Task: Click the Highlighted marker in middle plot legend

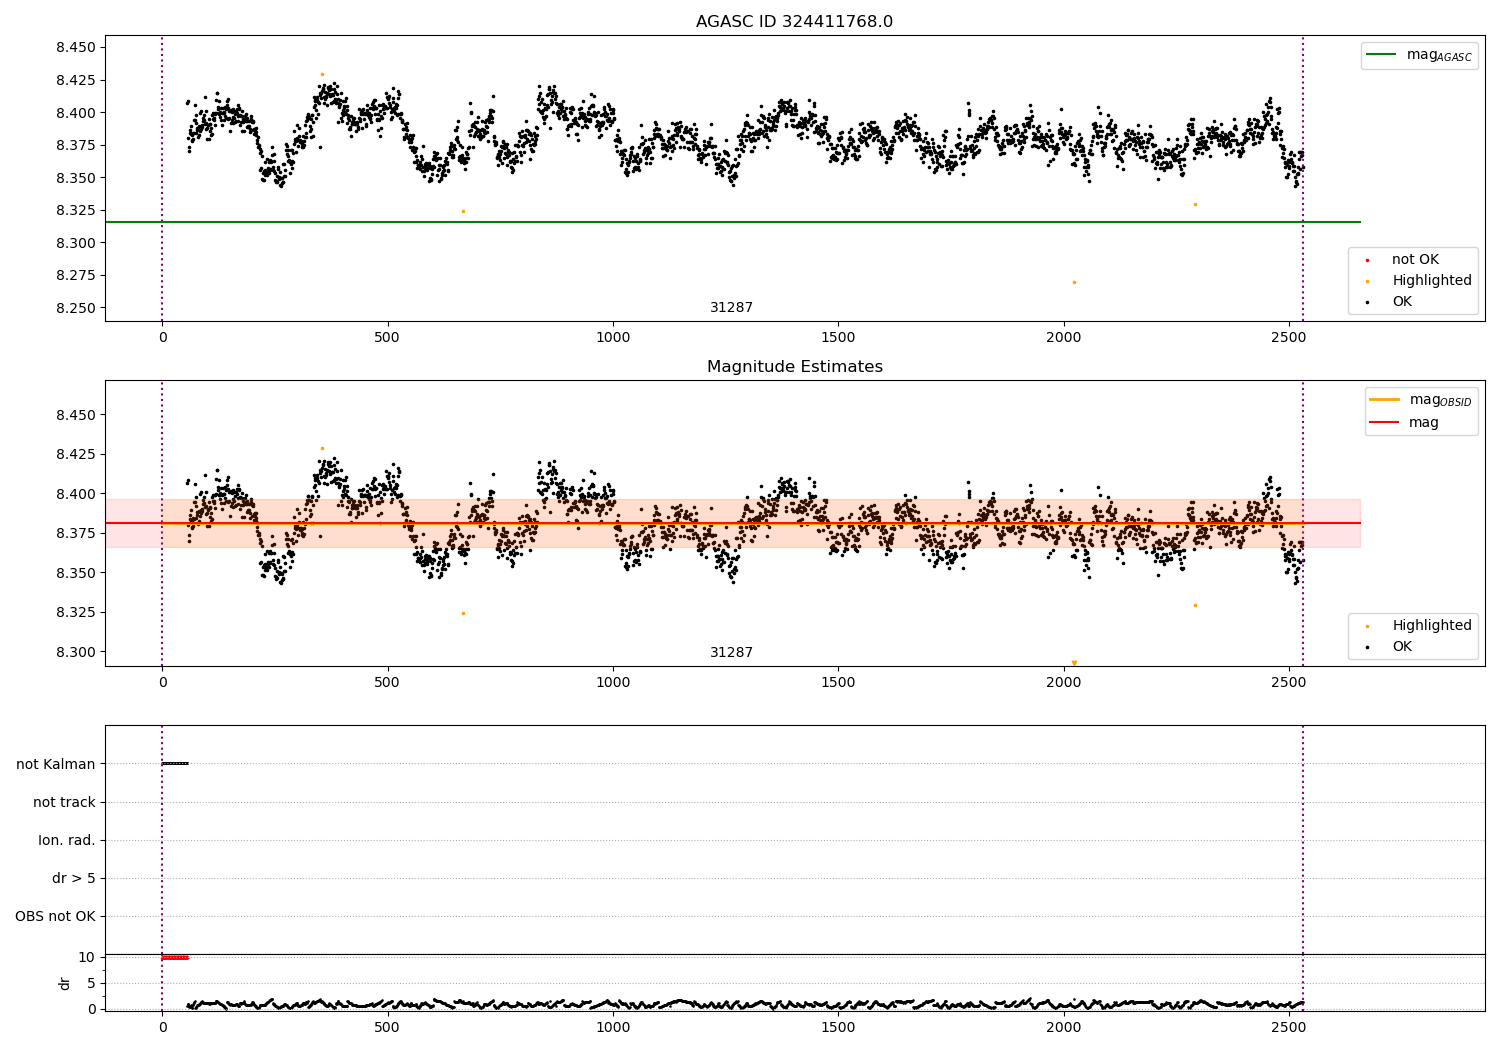Action: click(1367, 626)
